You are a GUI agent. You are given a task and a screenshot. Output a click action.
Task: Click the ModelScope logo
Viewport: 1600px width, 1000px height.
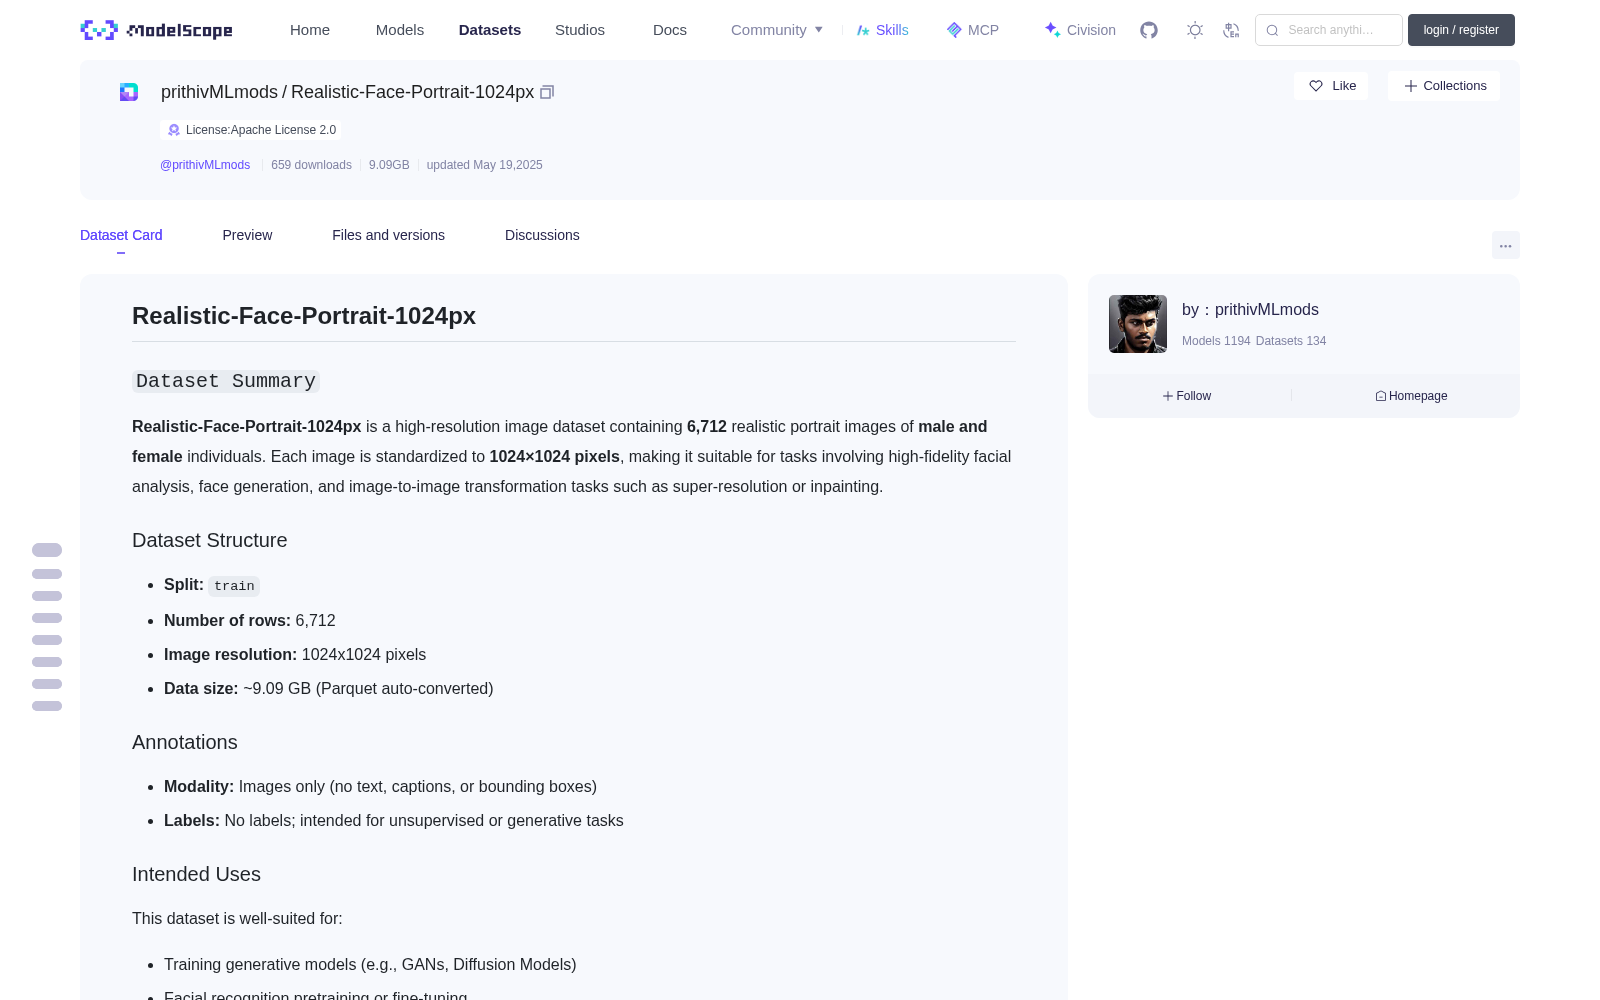coord(157,30)
